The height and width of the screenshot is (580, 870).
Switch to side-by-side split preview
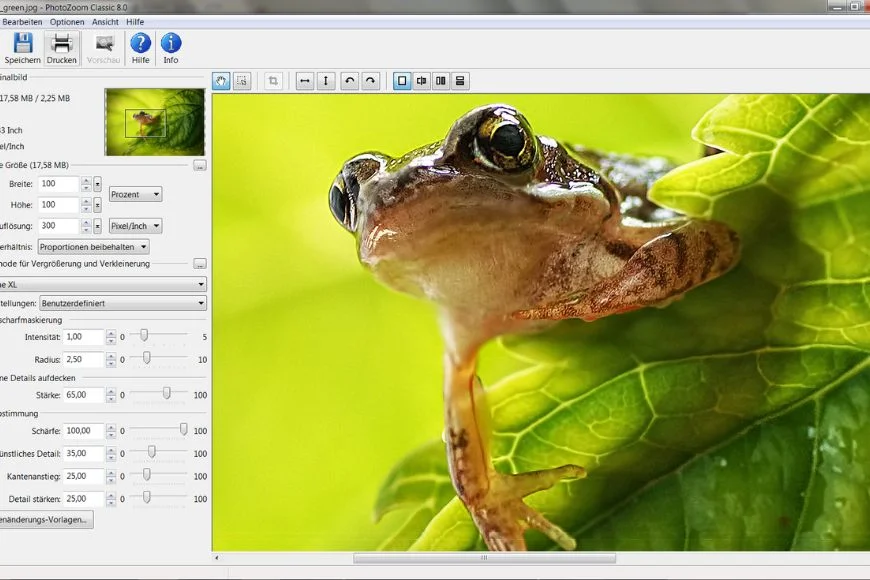point(441,81)
